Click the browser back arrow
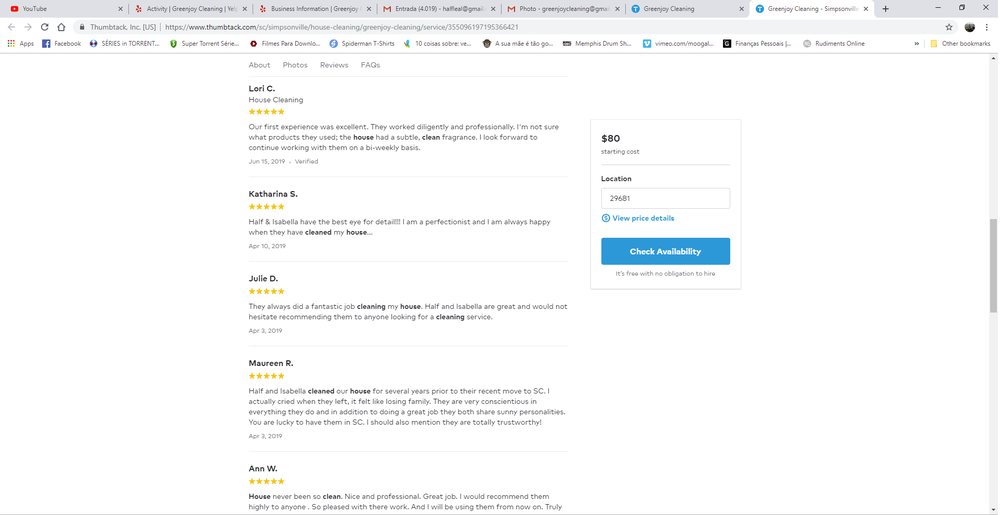 coord(11,27)
